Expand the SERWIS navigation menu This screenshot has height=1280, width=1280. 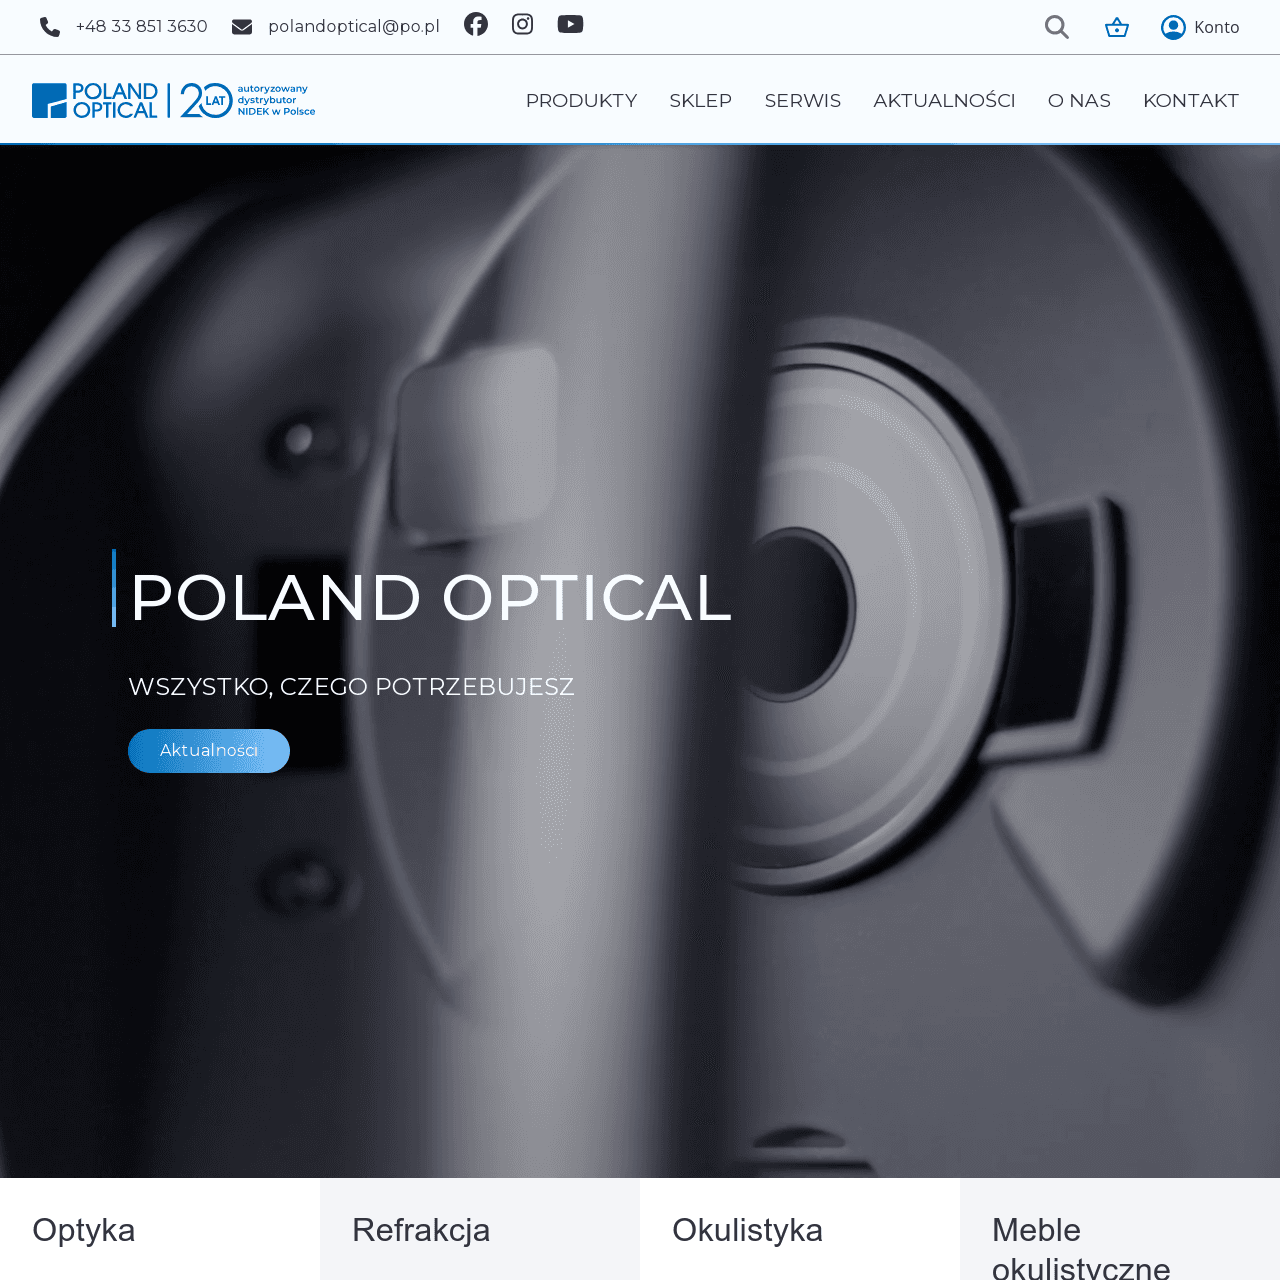coord(802,99)
